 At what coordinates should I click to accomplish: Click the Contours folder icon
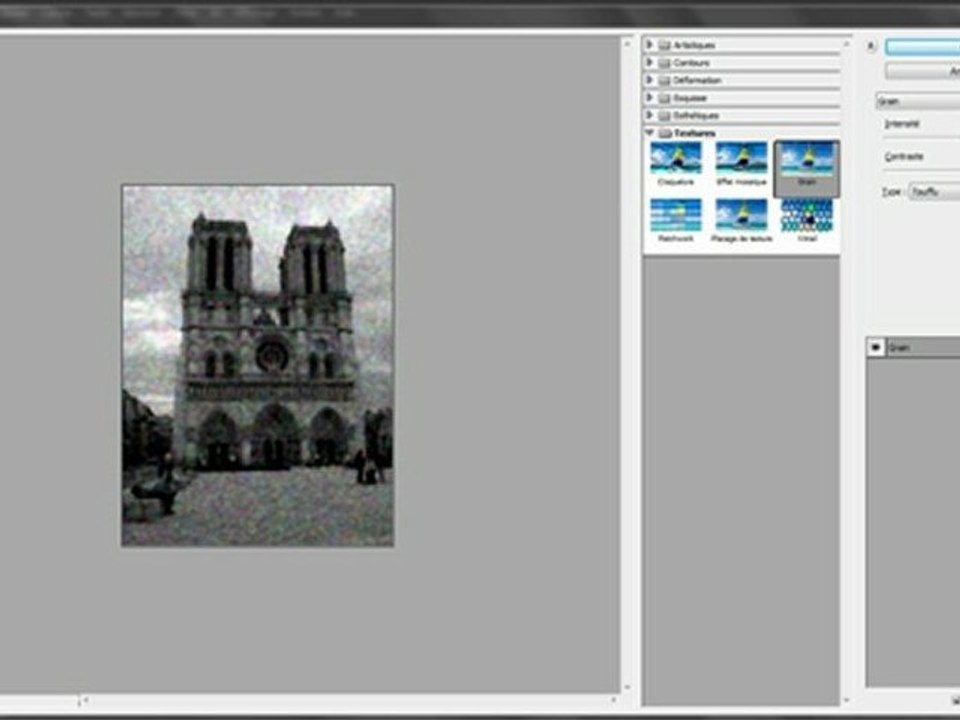click(x=665, y=63)
